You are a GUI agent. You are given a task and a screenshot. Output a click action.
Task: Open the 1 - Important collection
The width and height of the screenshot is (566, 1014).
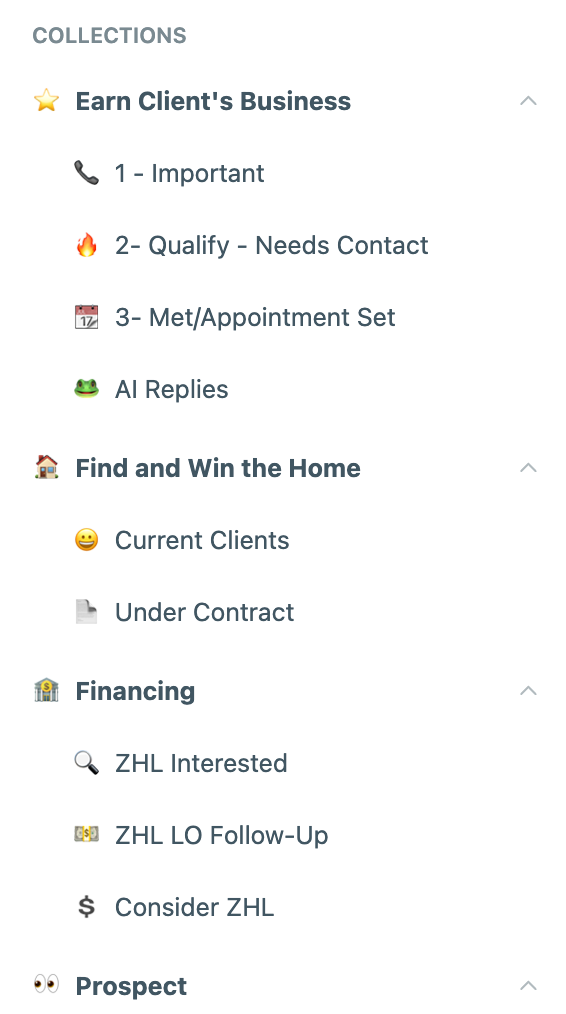click(x=190, y=173)
